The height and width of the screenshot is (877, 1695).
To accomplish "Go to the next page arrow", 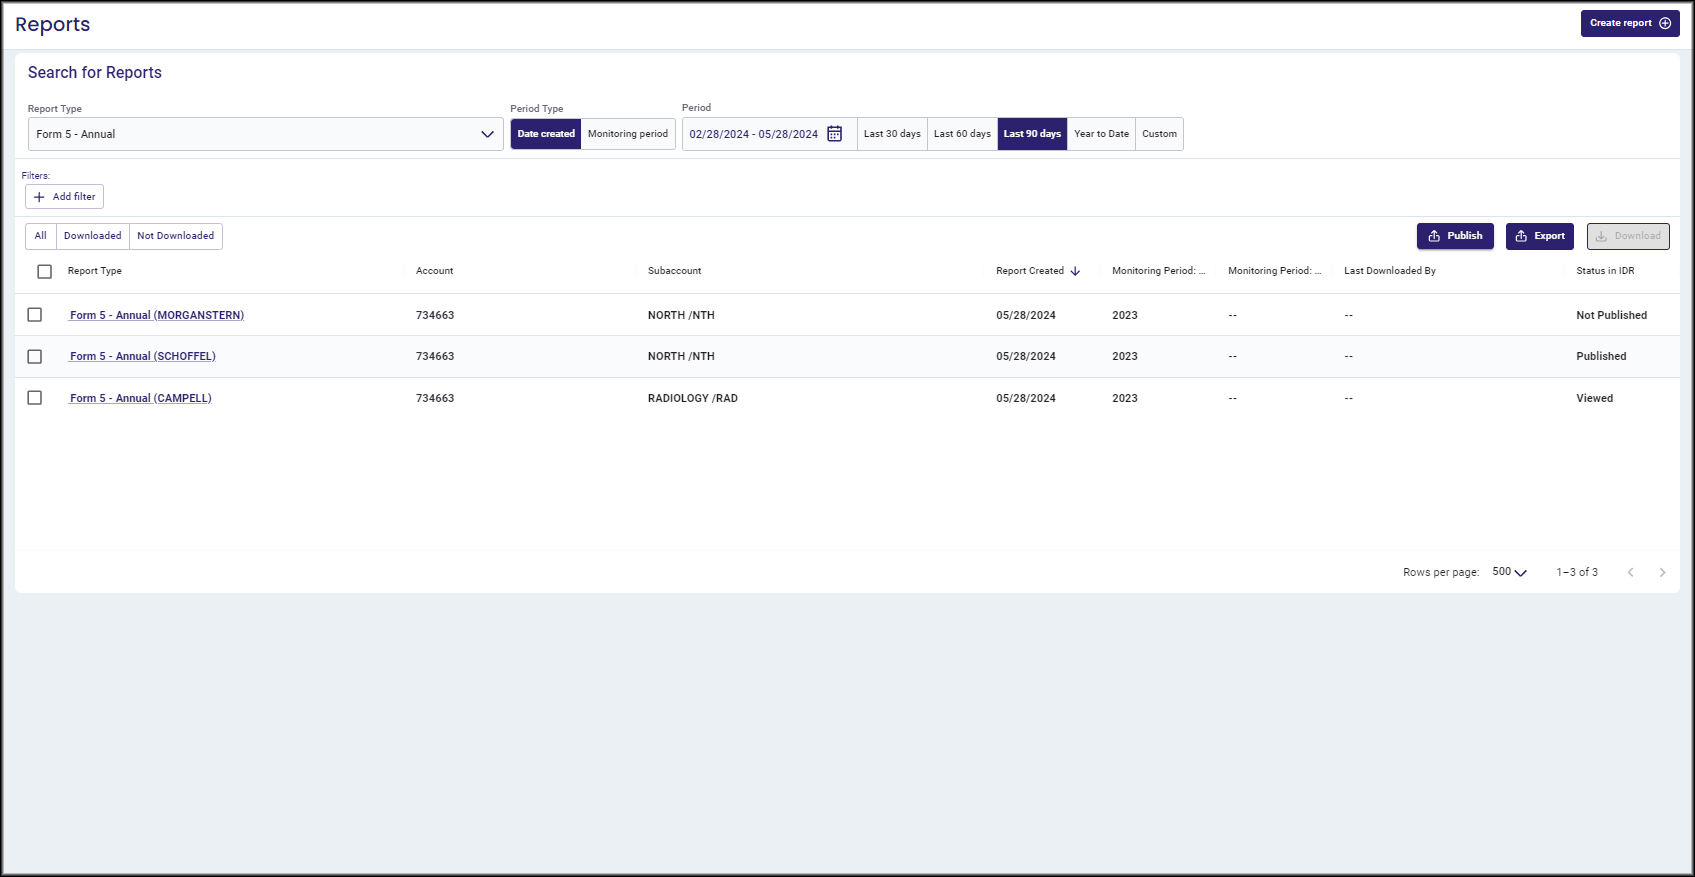I will click(x=1662, y=572).
